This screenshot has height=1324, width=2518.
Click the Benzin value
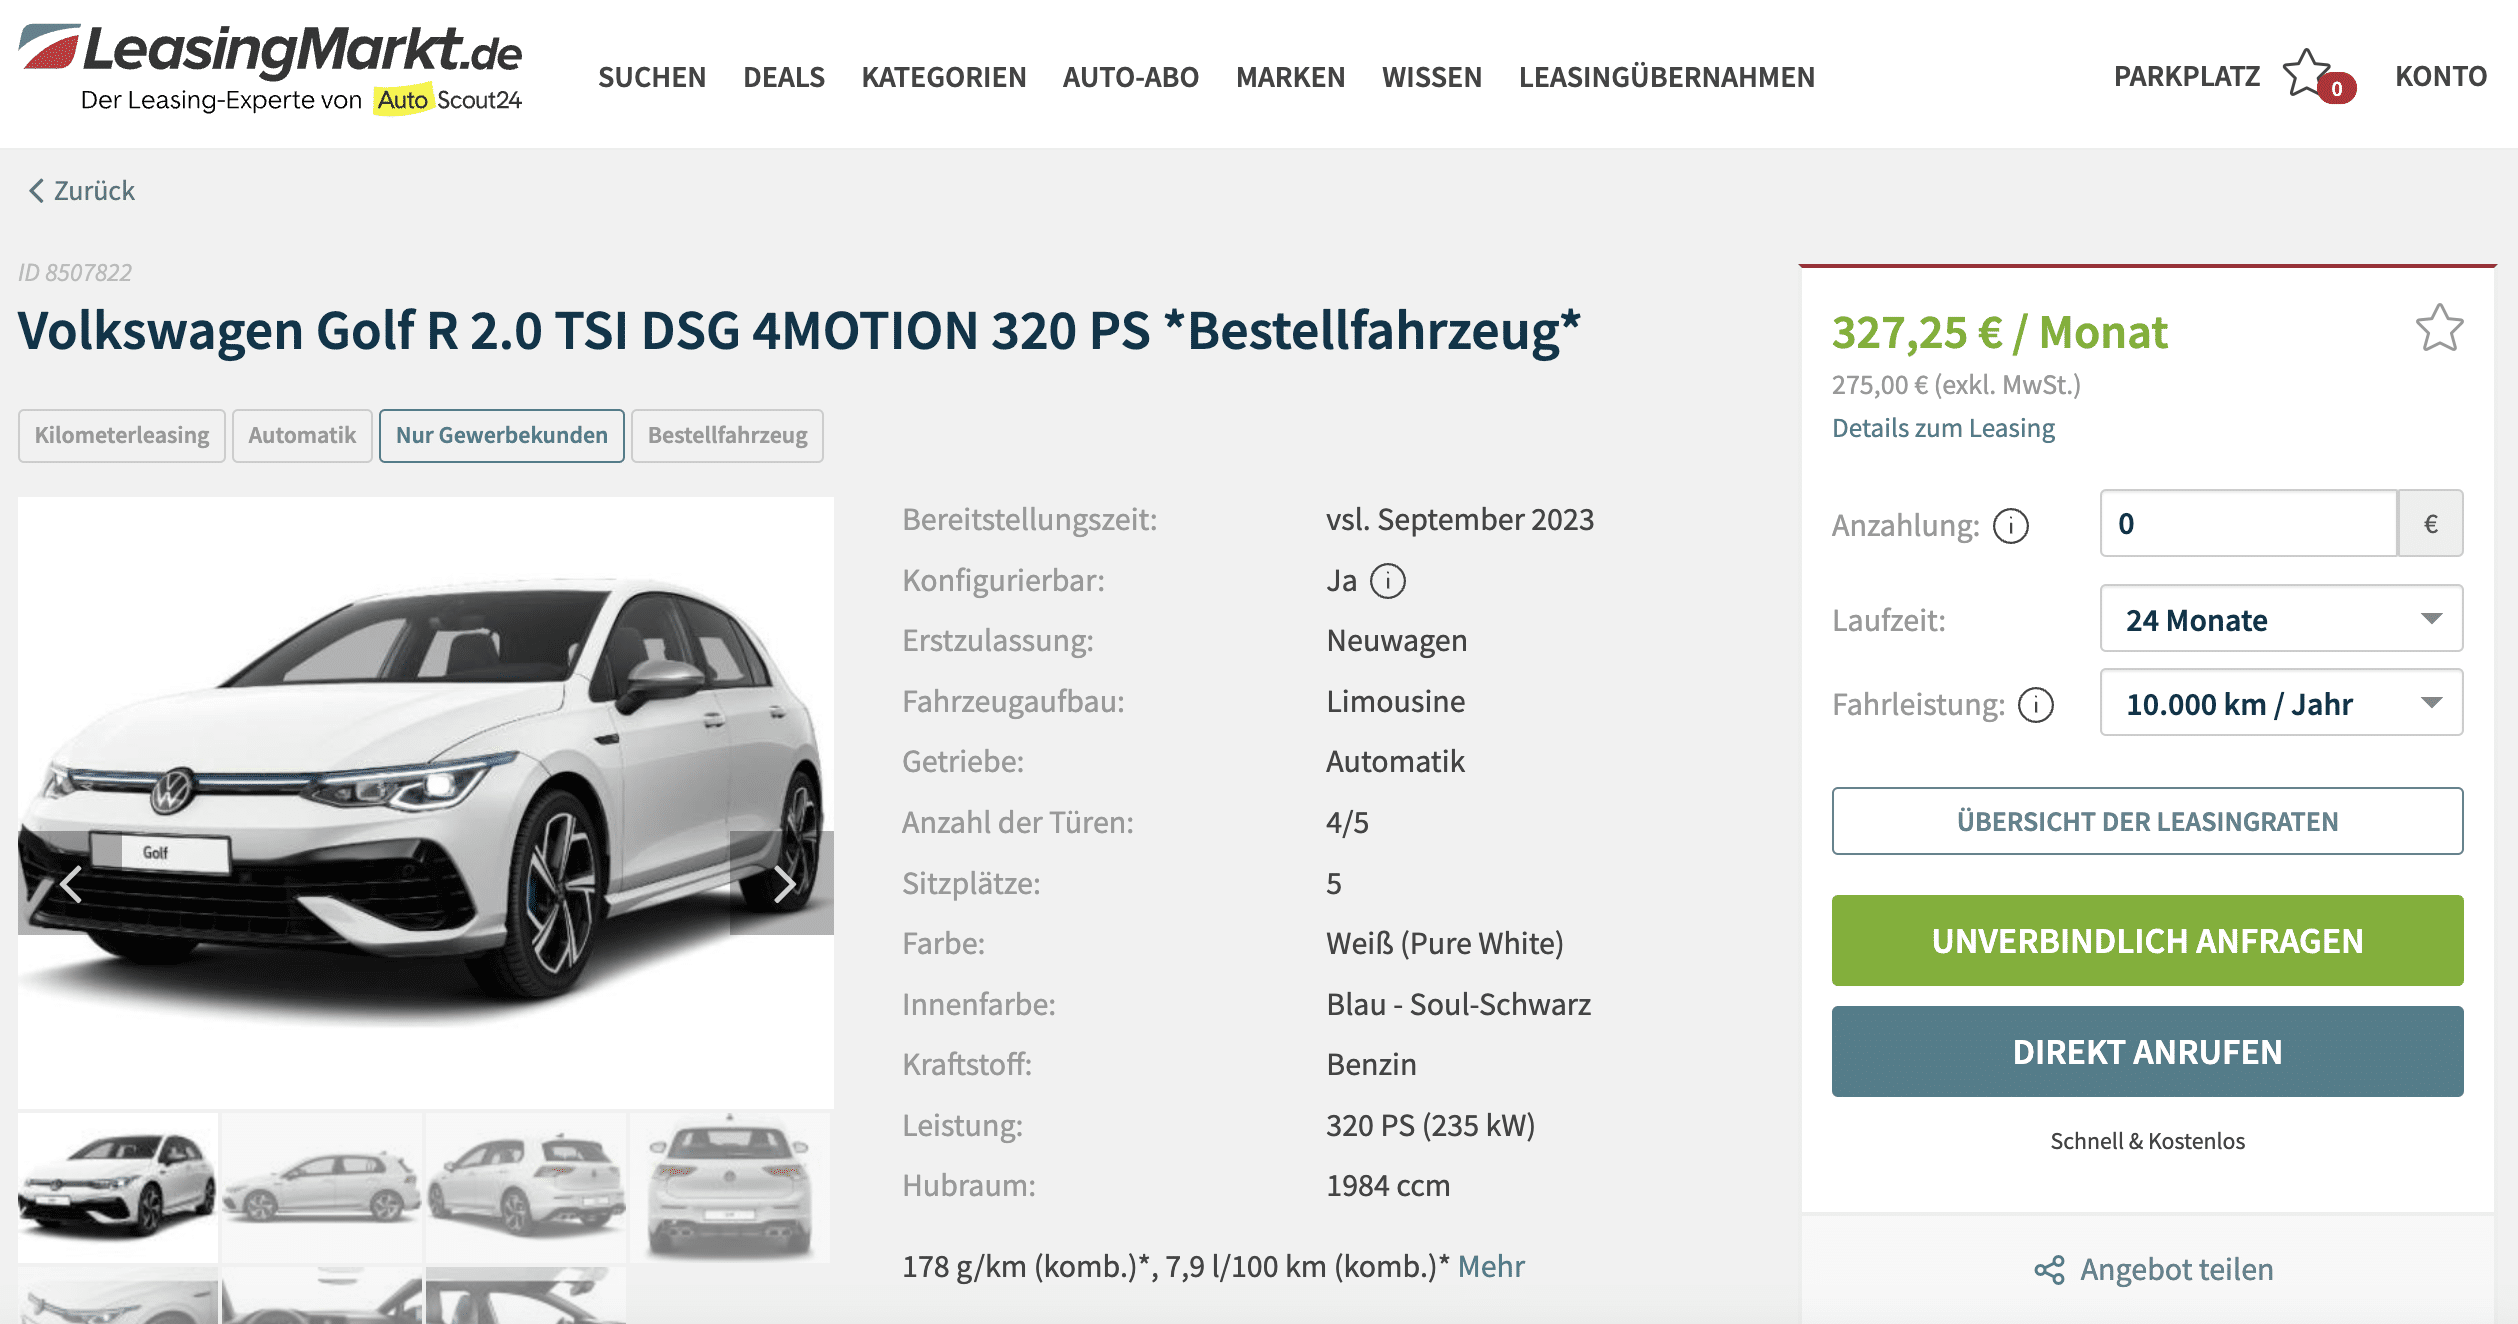point(1371,1065)
